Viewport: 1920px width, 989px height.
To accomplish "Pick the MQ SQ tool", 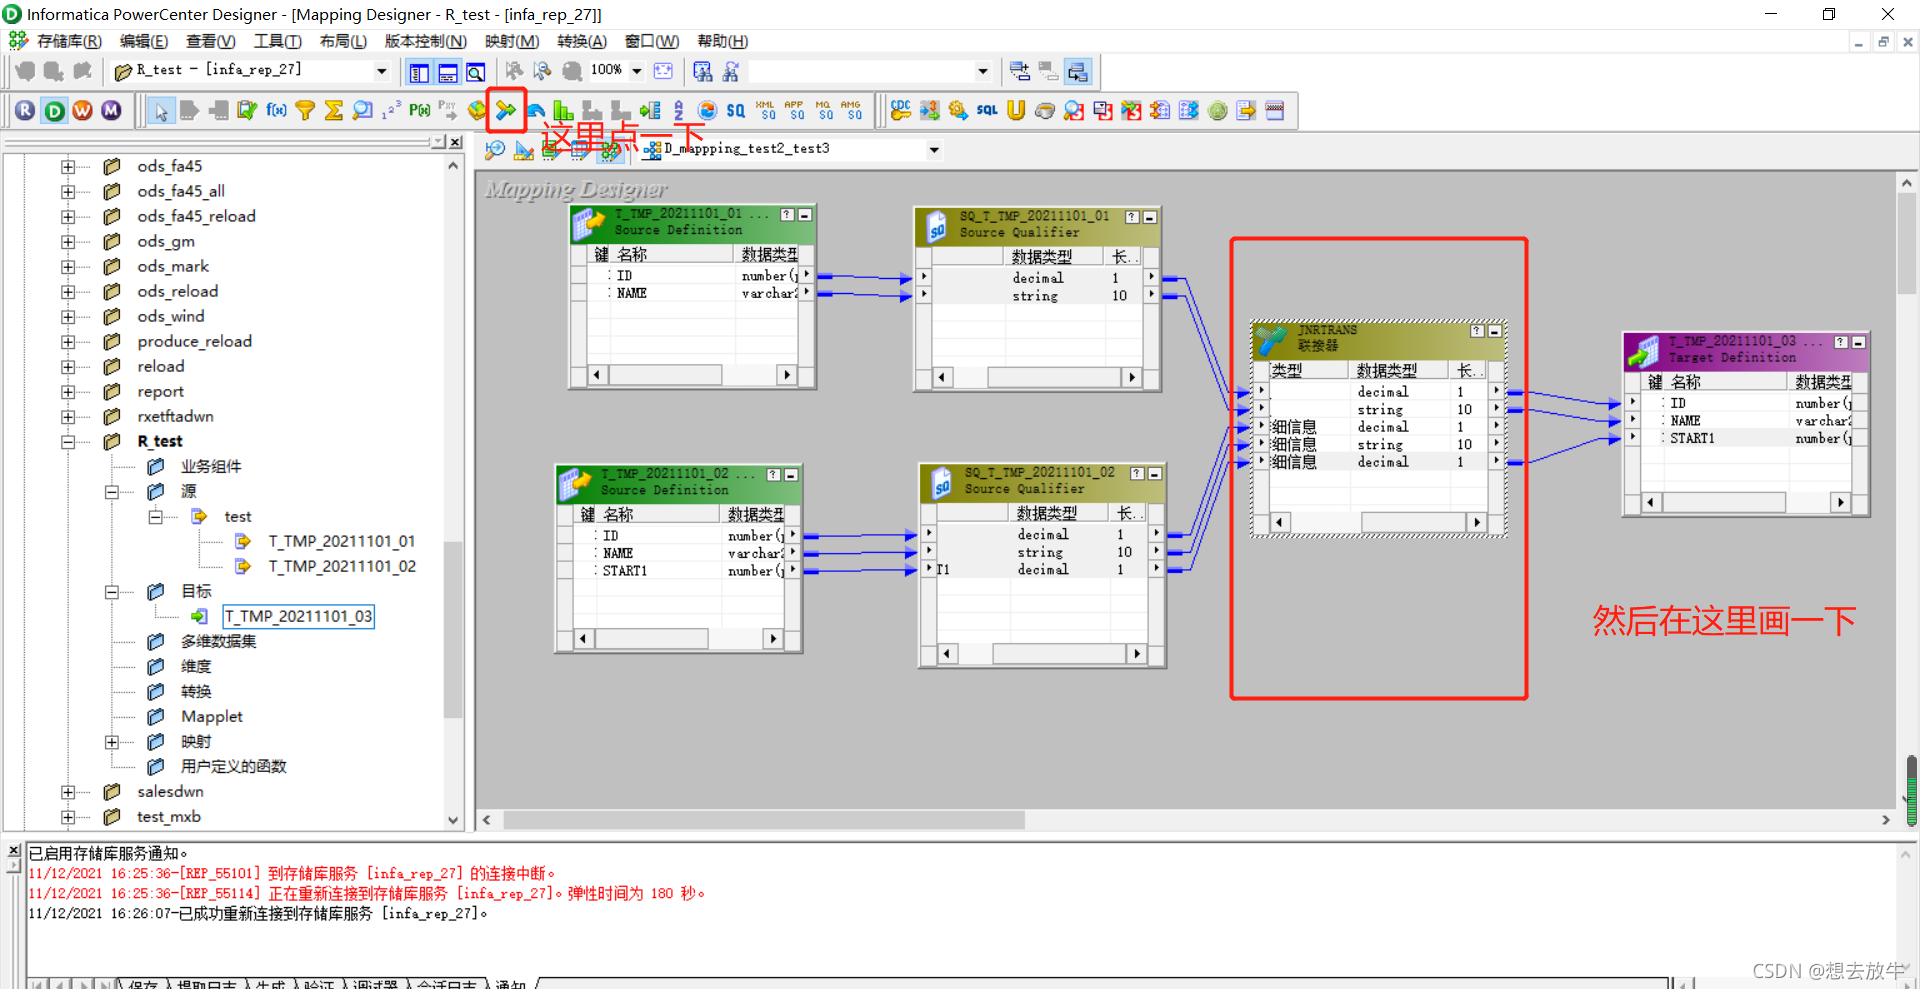I will (823, 110).
